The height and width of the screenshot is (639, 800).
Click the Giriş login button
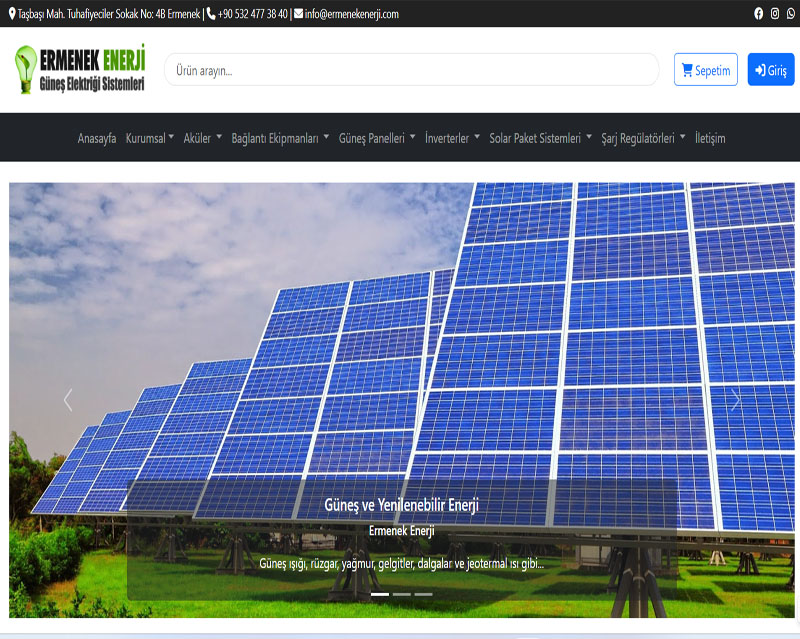[x=771, y=70]
